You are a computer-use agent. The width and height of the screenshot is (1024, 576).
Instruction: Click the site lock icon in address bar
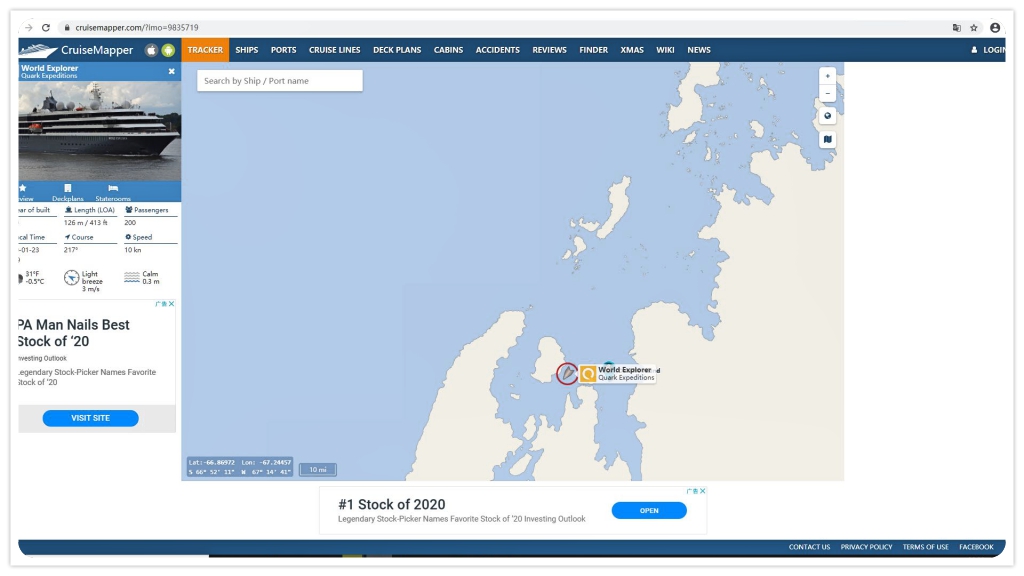point(67,27)
